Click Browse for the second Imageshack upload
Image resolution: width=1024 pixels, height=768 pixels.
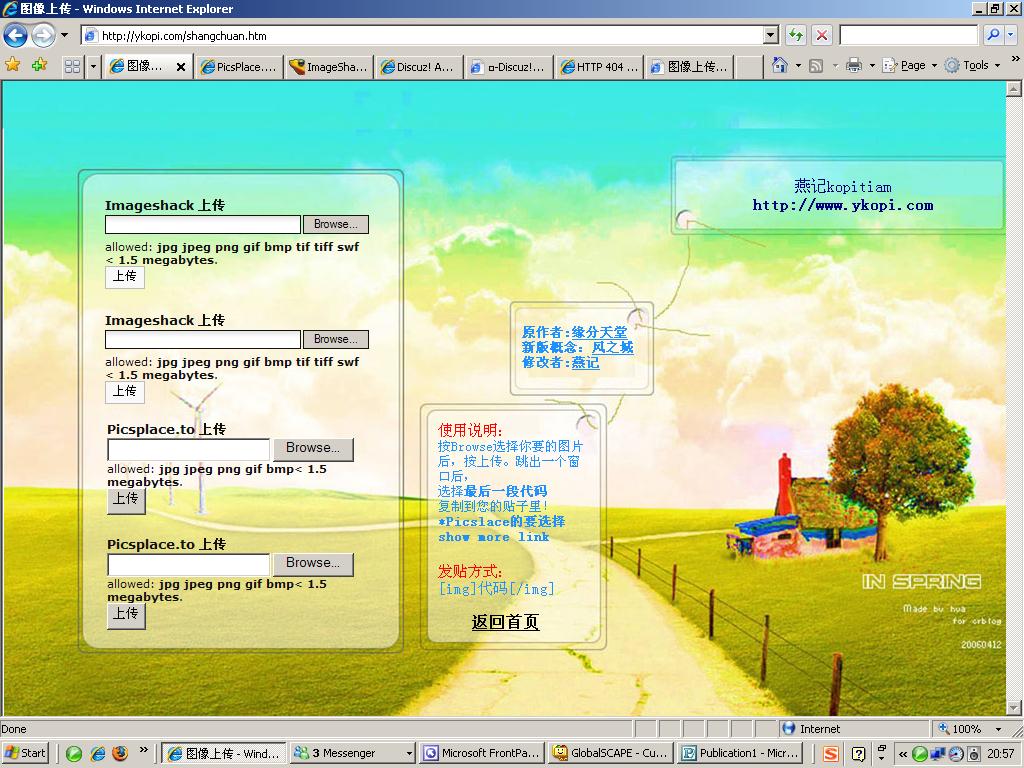tap(336, 339)
